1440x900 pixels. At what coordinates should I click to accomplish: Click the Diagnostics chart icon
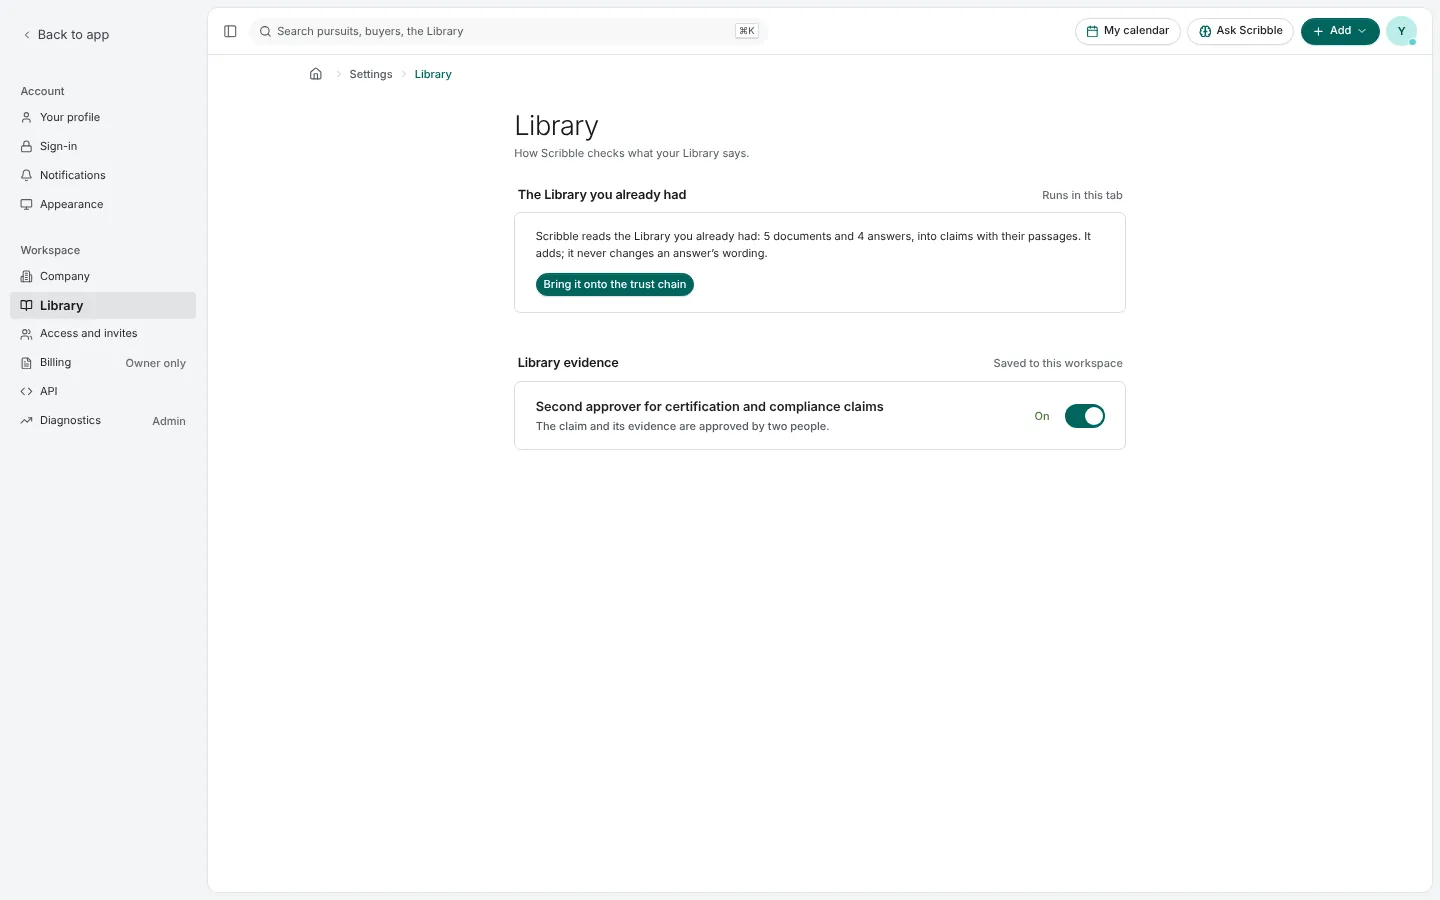point(27,421)
